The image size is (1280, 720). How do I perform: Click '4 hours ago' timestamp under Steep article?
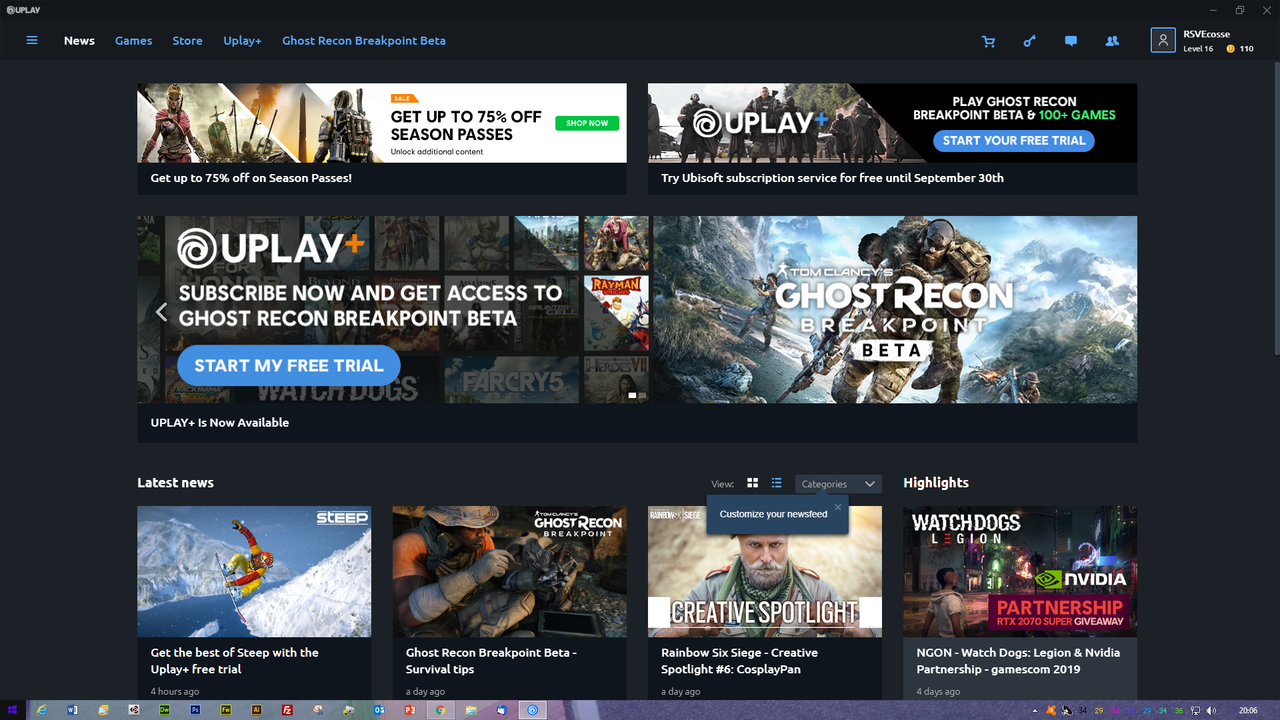[175, 692]
